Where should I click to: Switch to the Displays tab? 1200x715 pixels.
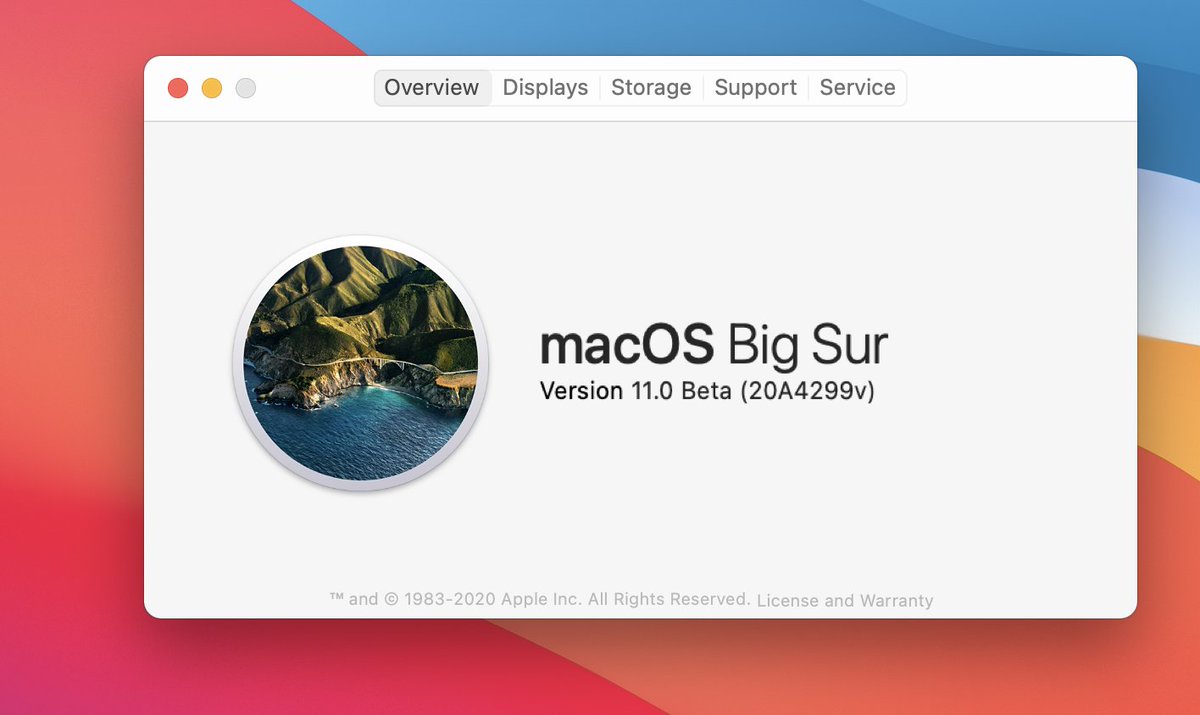pos(545,88)
